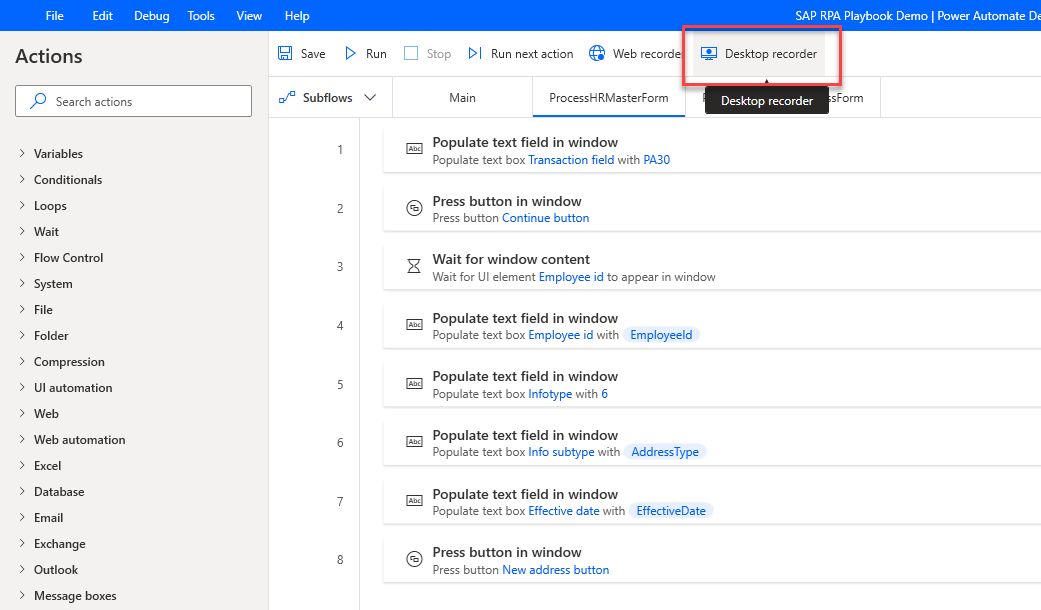This screenshot has width=1041, height=610.
Task: Click the Employee id link in step 4
Action: 560,335
